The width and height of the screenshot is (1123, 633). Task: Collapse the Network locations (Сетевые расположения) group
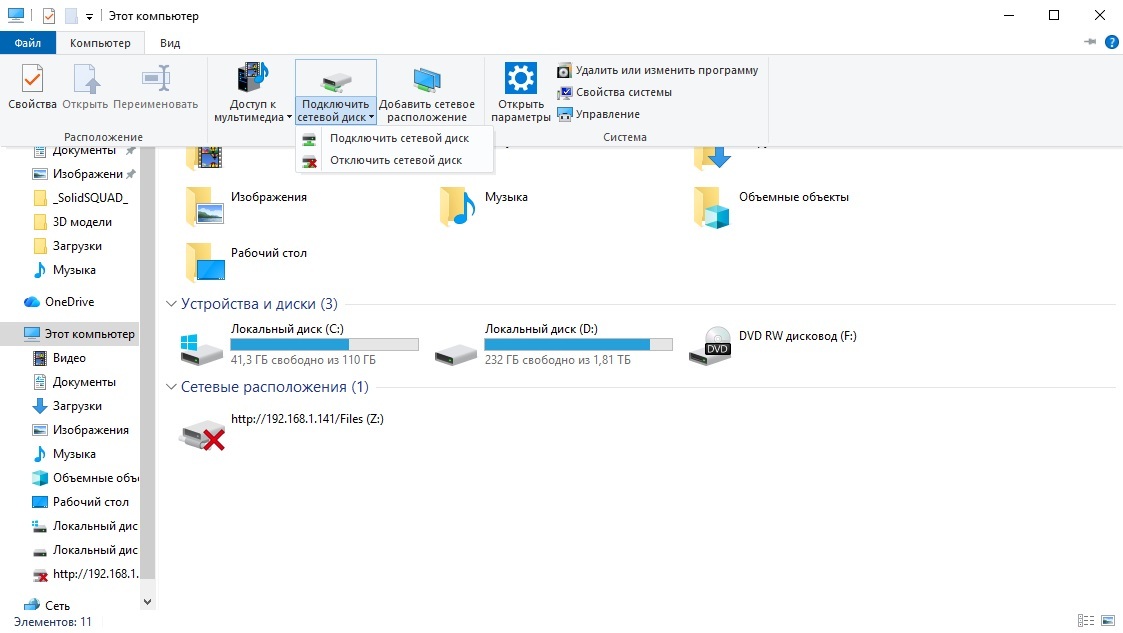click(x=169, y=387)
